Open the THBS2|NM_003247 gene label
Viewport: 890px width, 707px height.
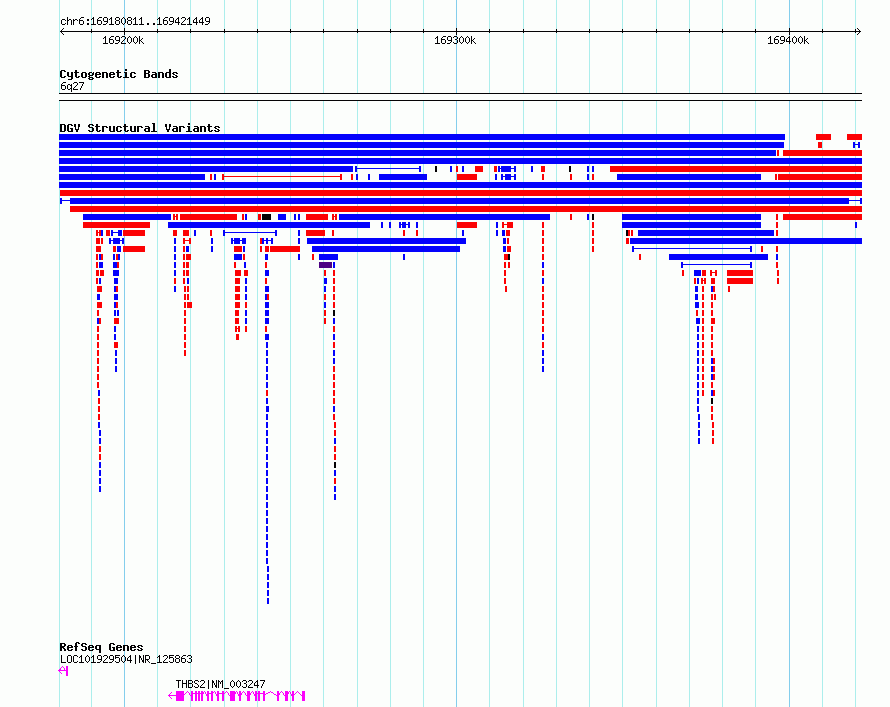tap(220, 684)
